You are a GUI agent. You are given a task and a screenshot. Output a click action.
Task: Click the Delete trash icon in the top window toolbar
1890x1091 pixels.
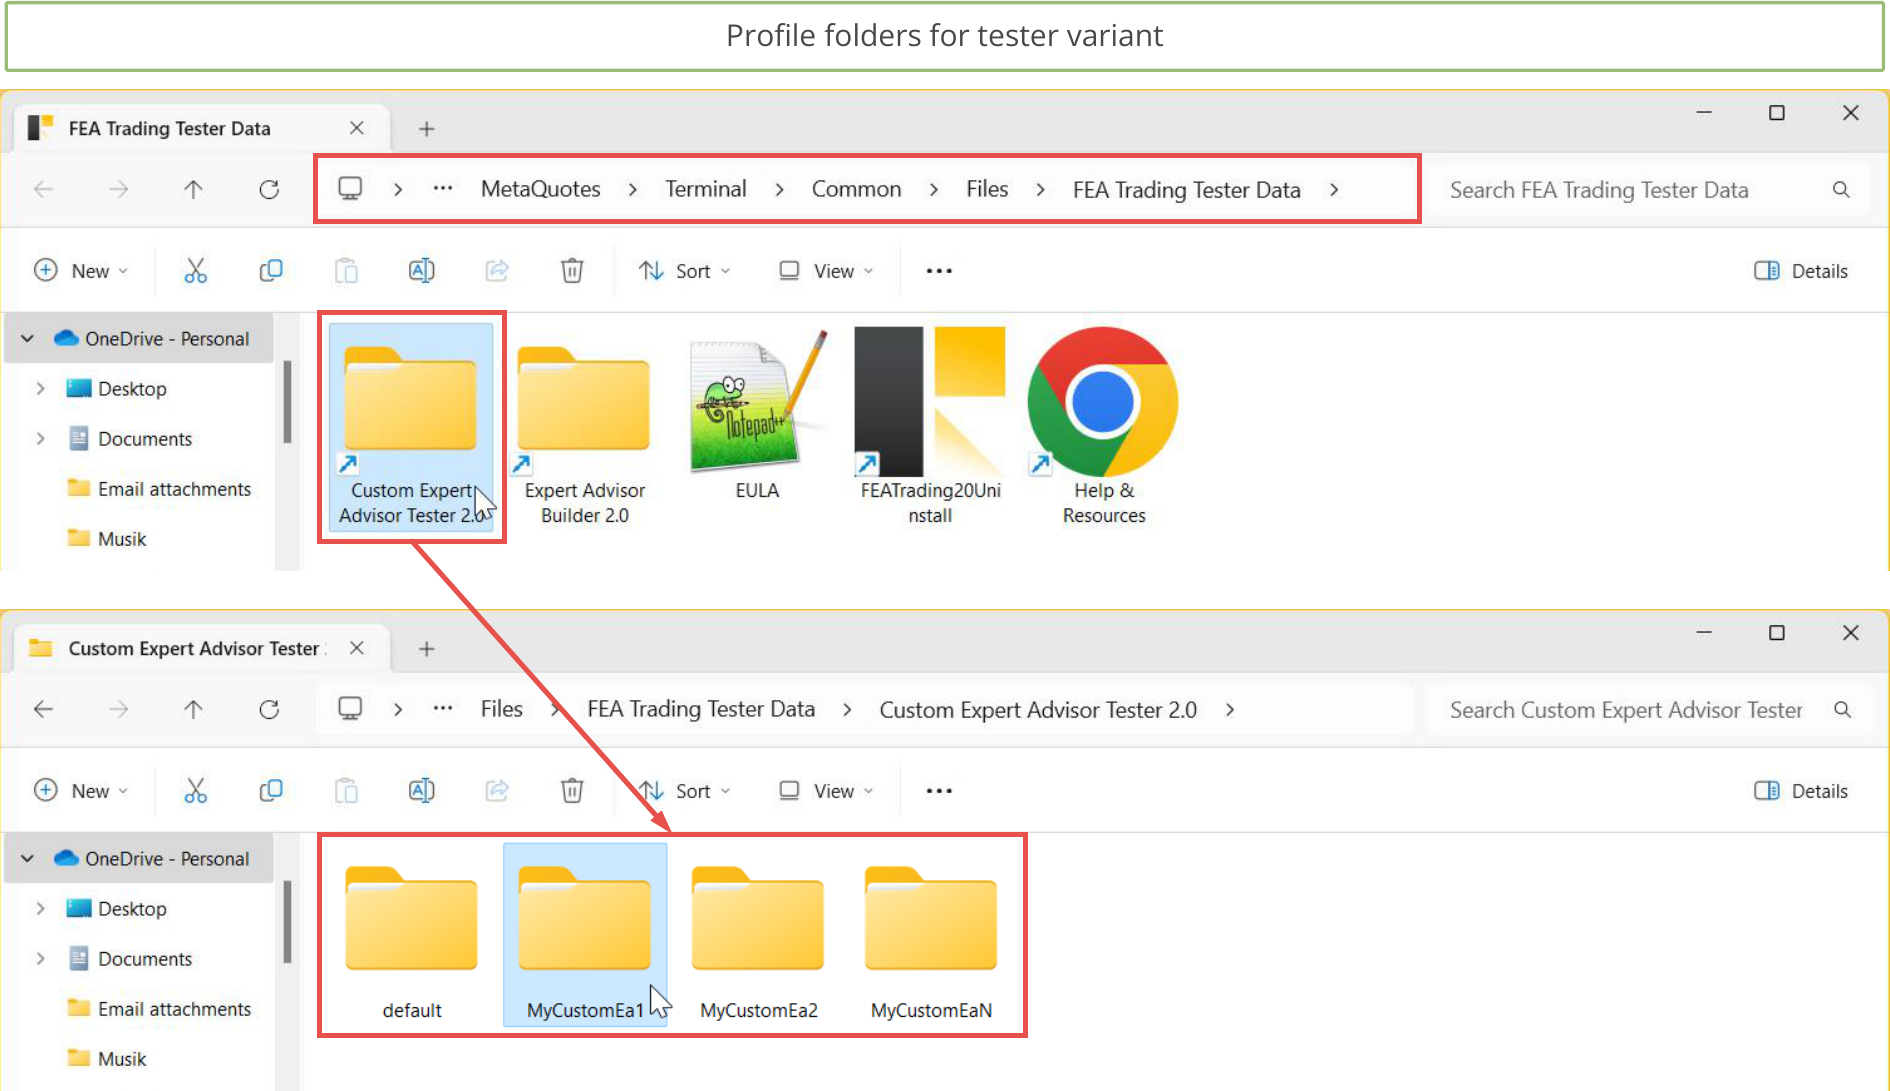pyautogui.click(x=572, y=271)
